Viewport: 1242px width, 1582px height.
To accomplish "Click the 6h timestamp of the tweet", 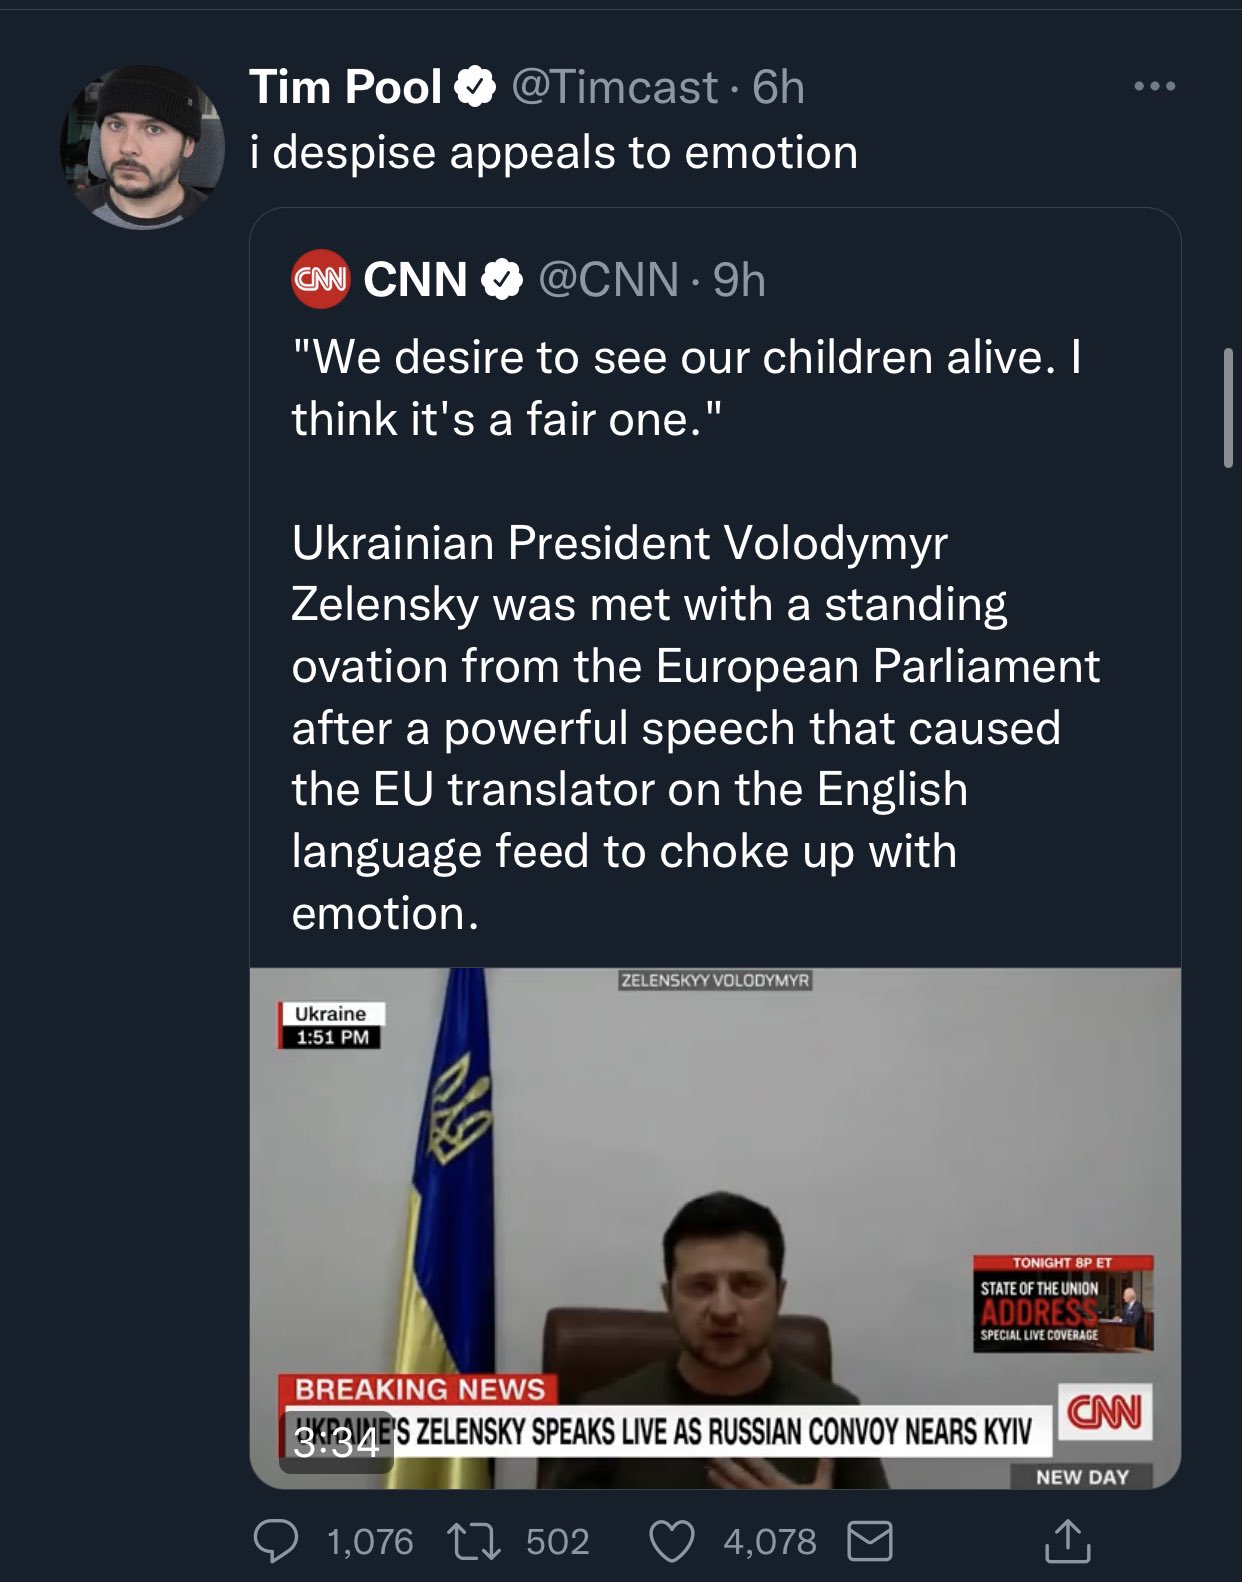I will coord(779,88).
